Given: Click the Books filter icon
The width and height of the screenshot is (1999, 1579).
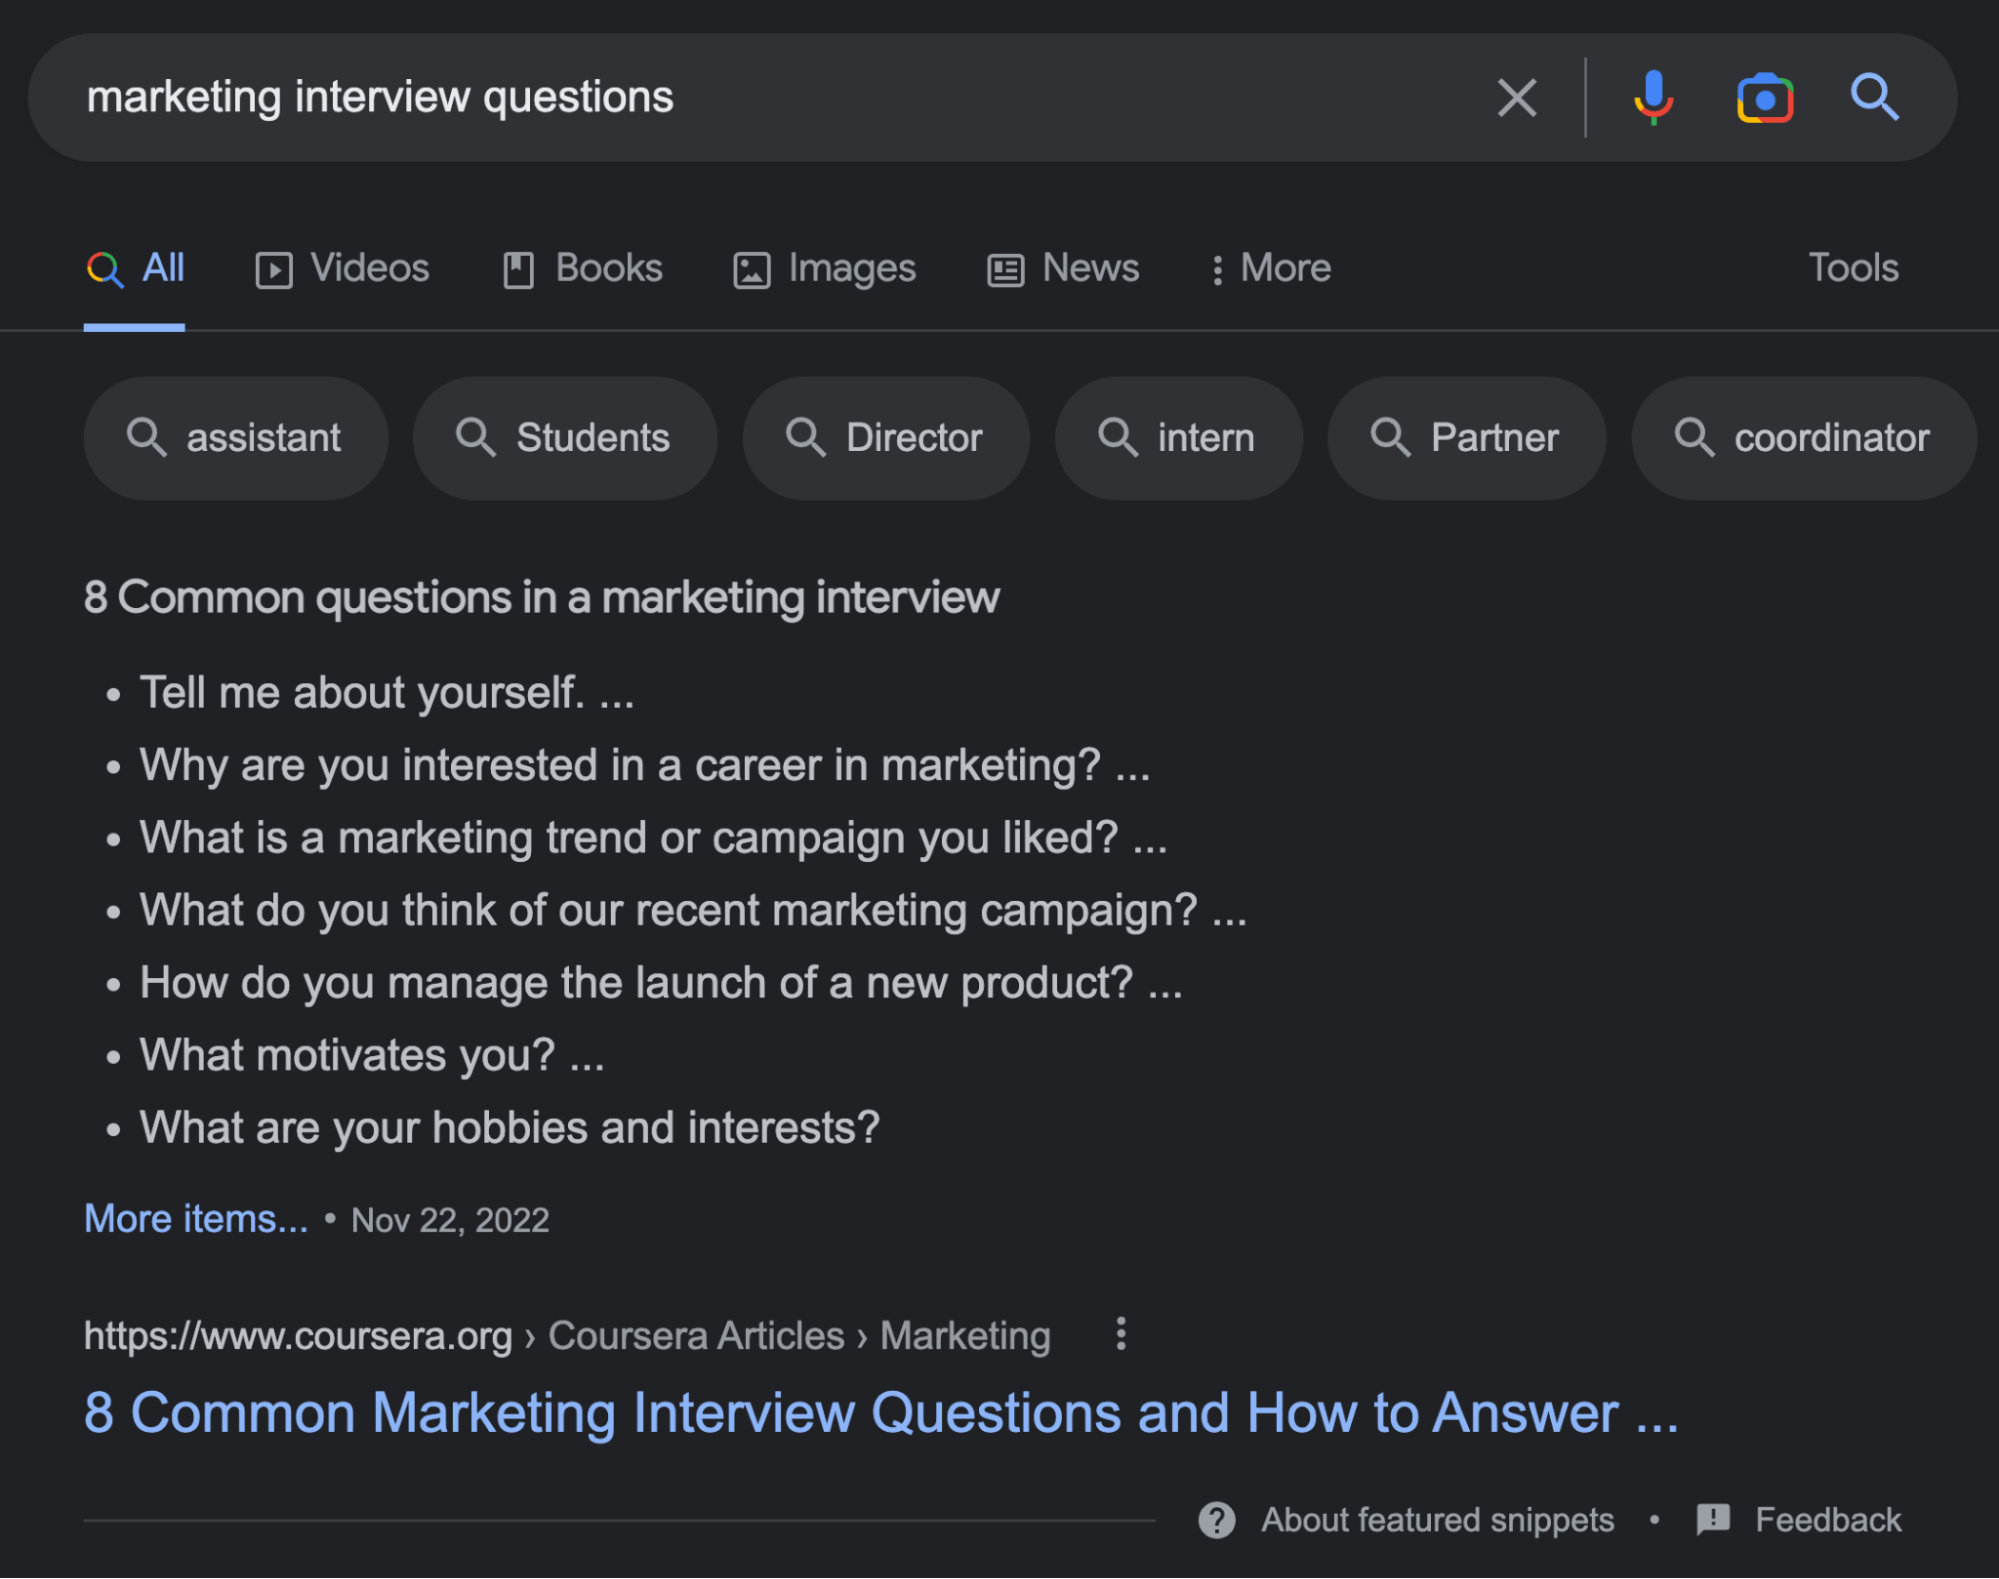Looking at the screenshot, I should 519,268.
